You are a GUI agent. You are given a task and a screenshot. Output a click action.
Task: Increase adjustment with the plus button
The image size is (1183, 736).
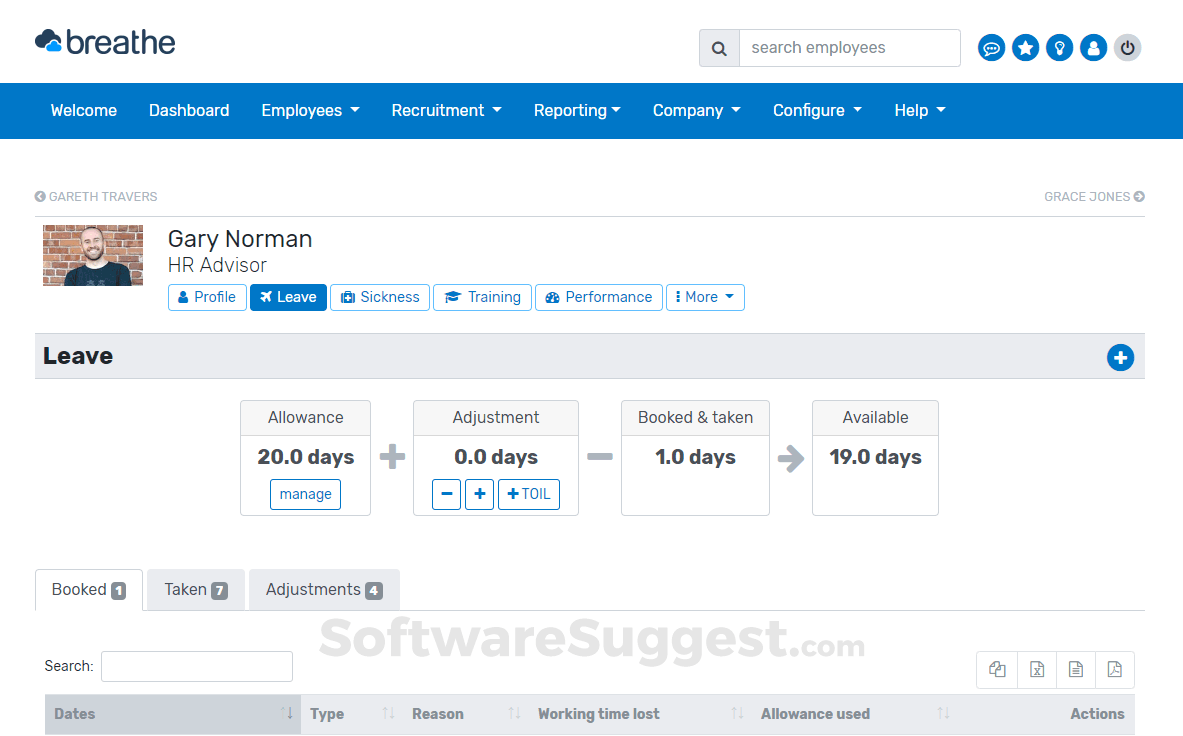tap(479, 494)
